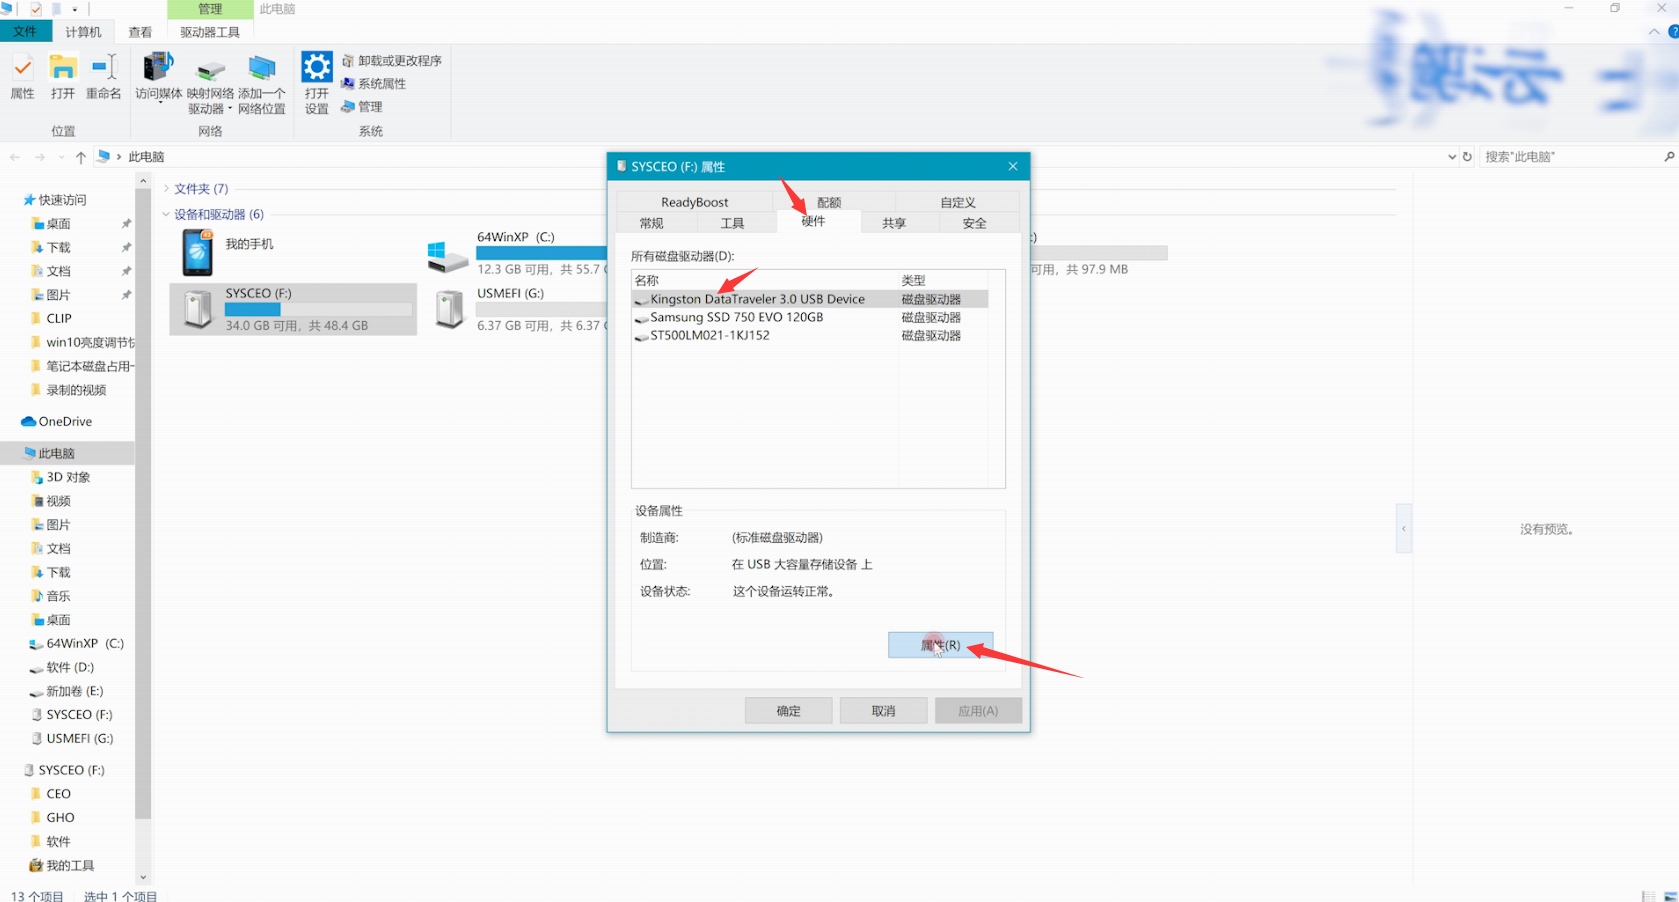Select Kingston DataTraveler 3.0 USB Device row

(x=810, y=299)
